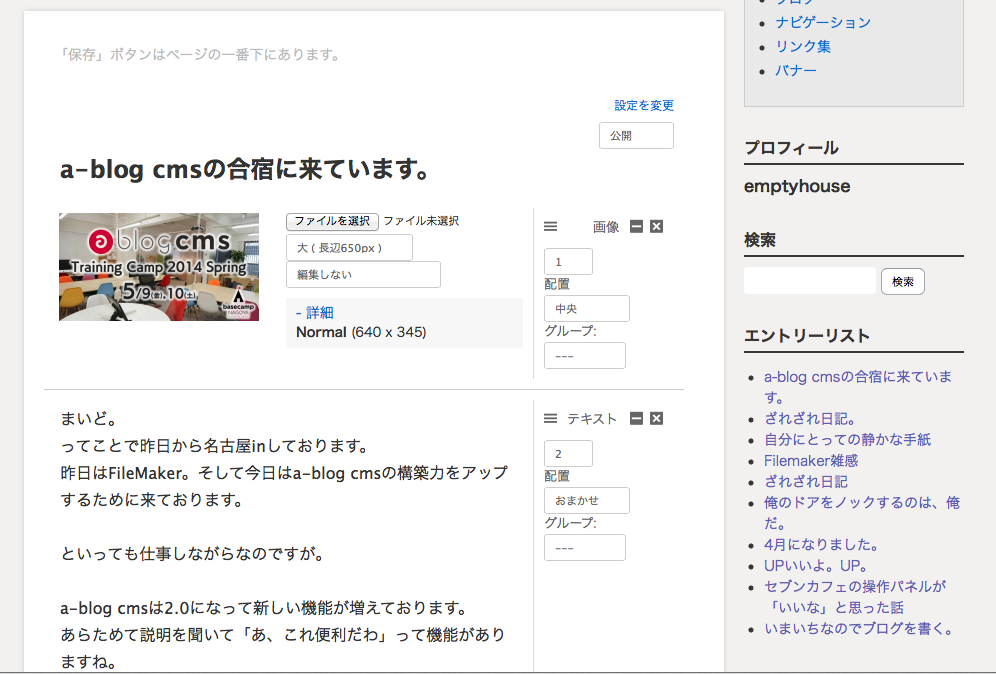Viewport: 996px width, 674px height.
Task: Open text unit order dropdown showing 2
Action: (x=569, y=454)
